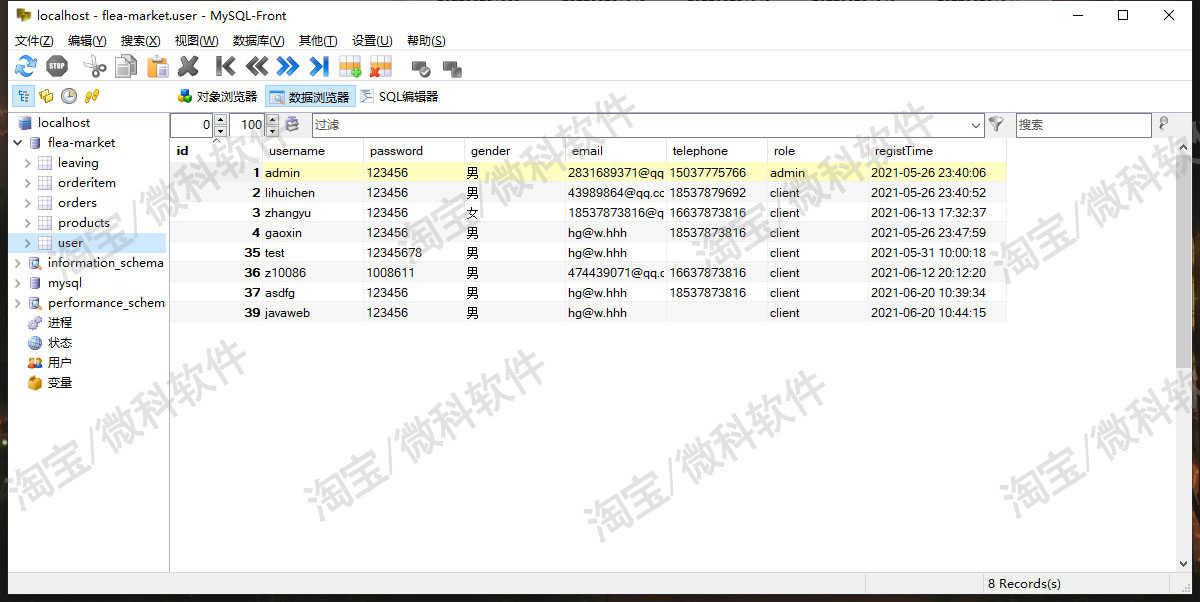
Task: Click the offset value field showing 0
Action: pyautogui.click(x=192, y=125)
